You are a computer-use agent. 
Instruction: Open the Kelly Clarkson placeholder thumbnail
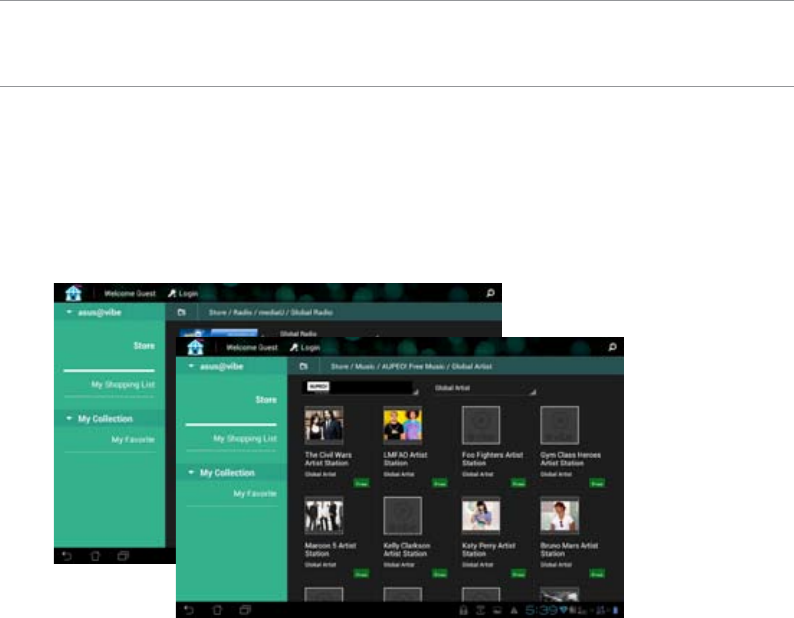[403, 516]
